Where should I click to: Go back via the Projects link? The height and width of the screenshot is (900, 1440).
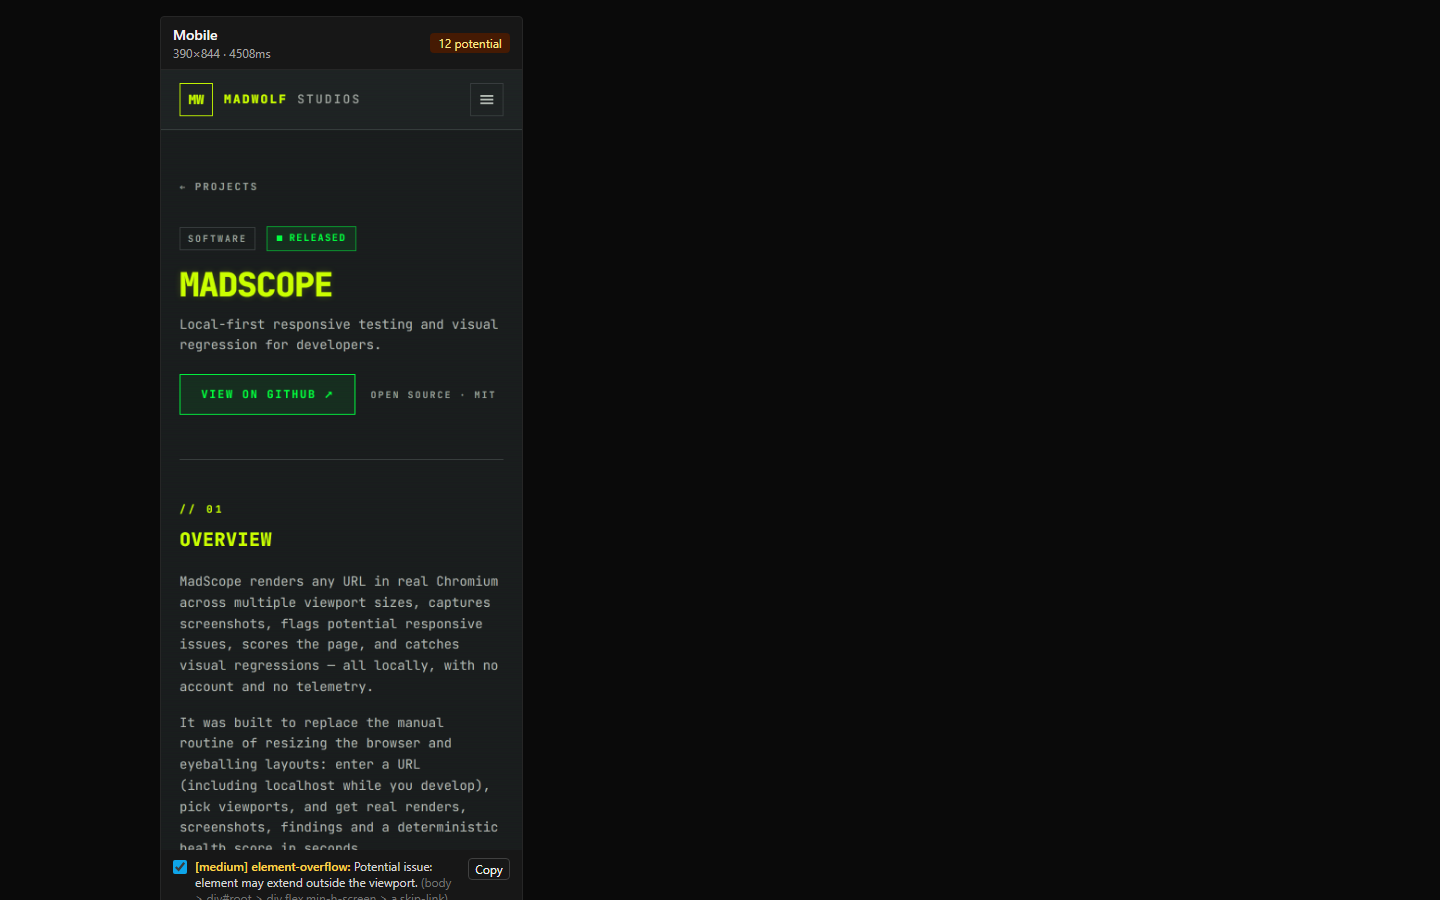[x=218, y=187]
